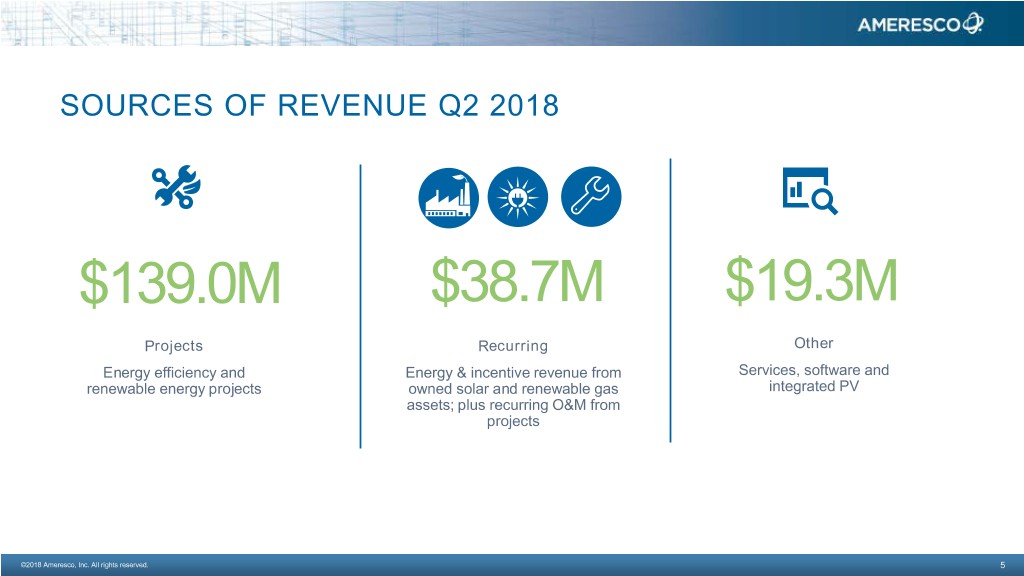The image size is (1024, 576).
Task: Click the chart with magnifier icon
Action: click(x=807, y=190)
